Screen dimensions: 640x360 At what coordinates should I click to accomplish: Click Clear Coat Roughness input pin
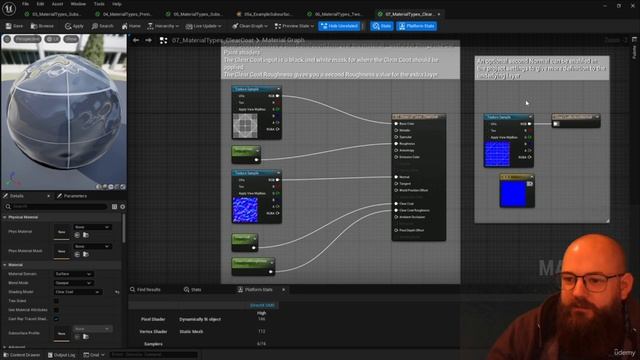[396, 210]
